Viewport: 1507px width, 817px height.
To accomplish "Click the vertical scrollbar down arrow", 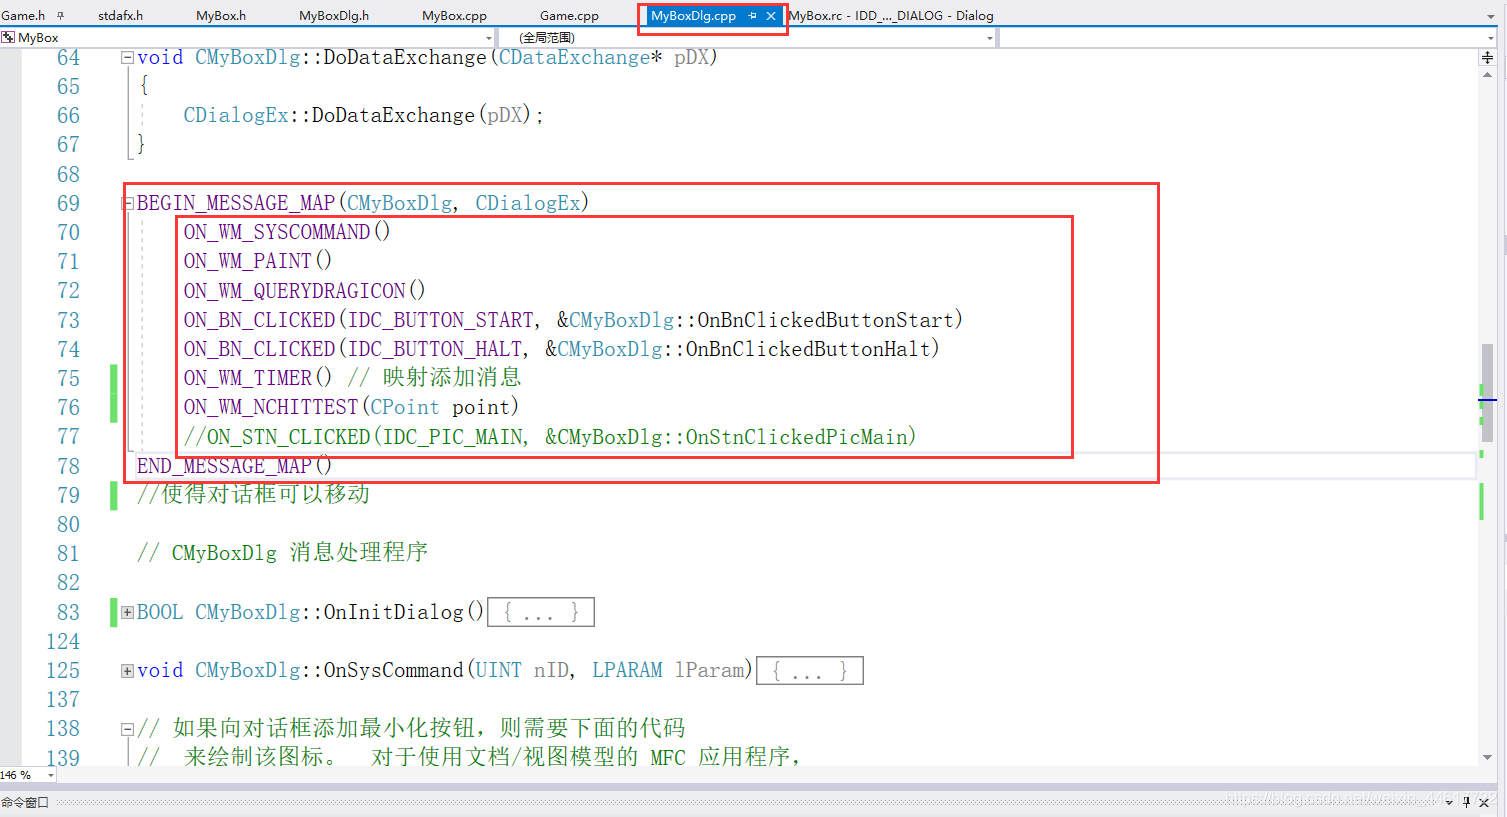I will (x=1487, y=757).
